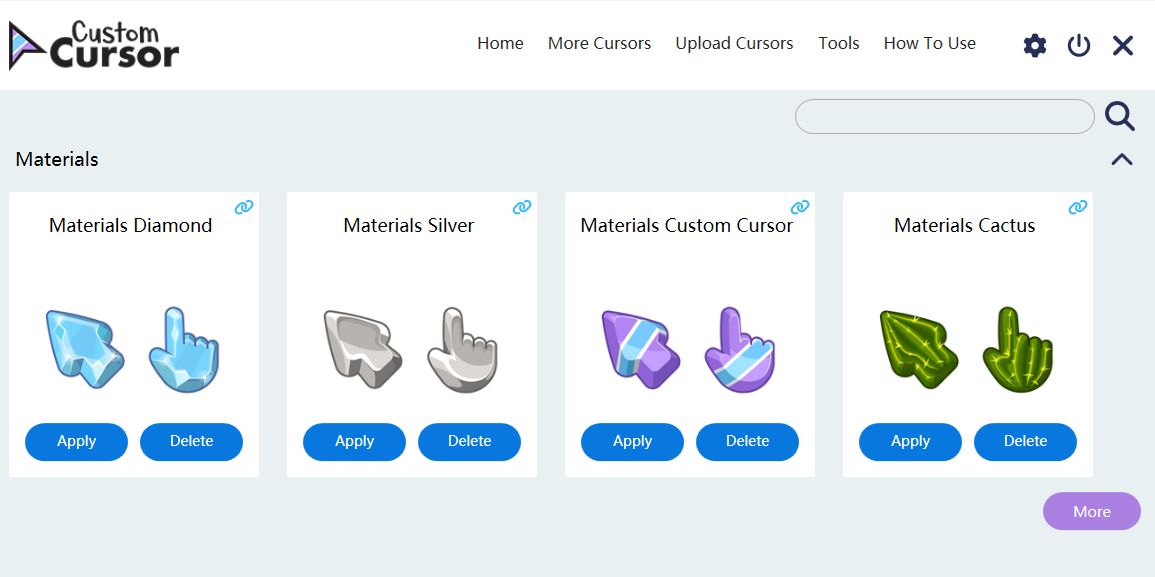Apply the Materials Diamond cursor pack
This screenshot has width=1155, height=577.
[76, 441]
